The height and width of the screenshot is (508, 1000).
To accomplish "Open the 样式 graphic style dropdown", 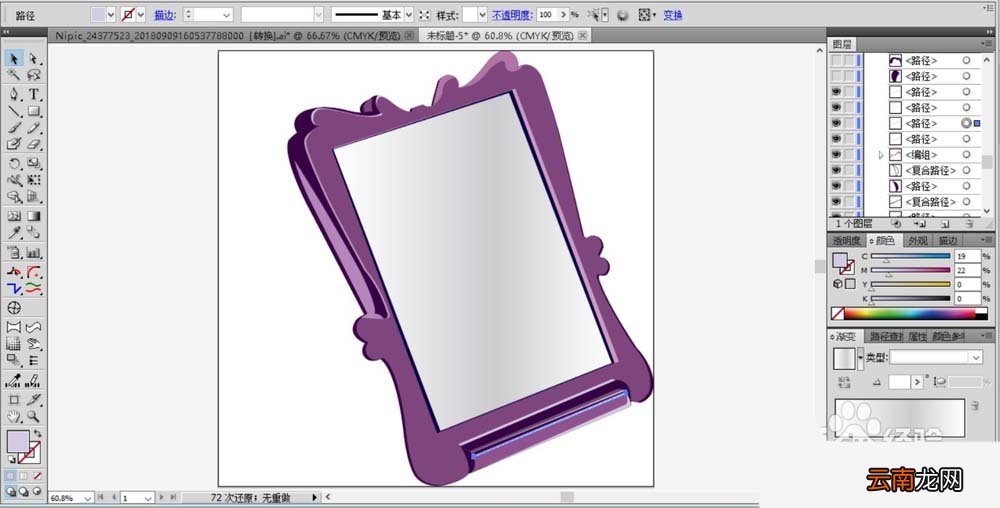I will (482, 15).
